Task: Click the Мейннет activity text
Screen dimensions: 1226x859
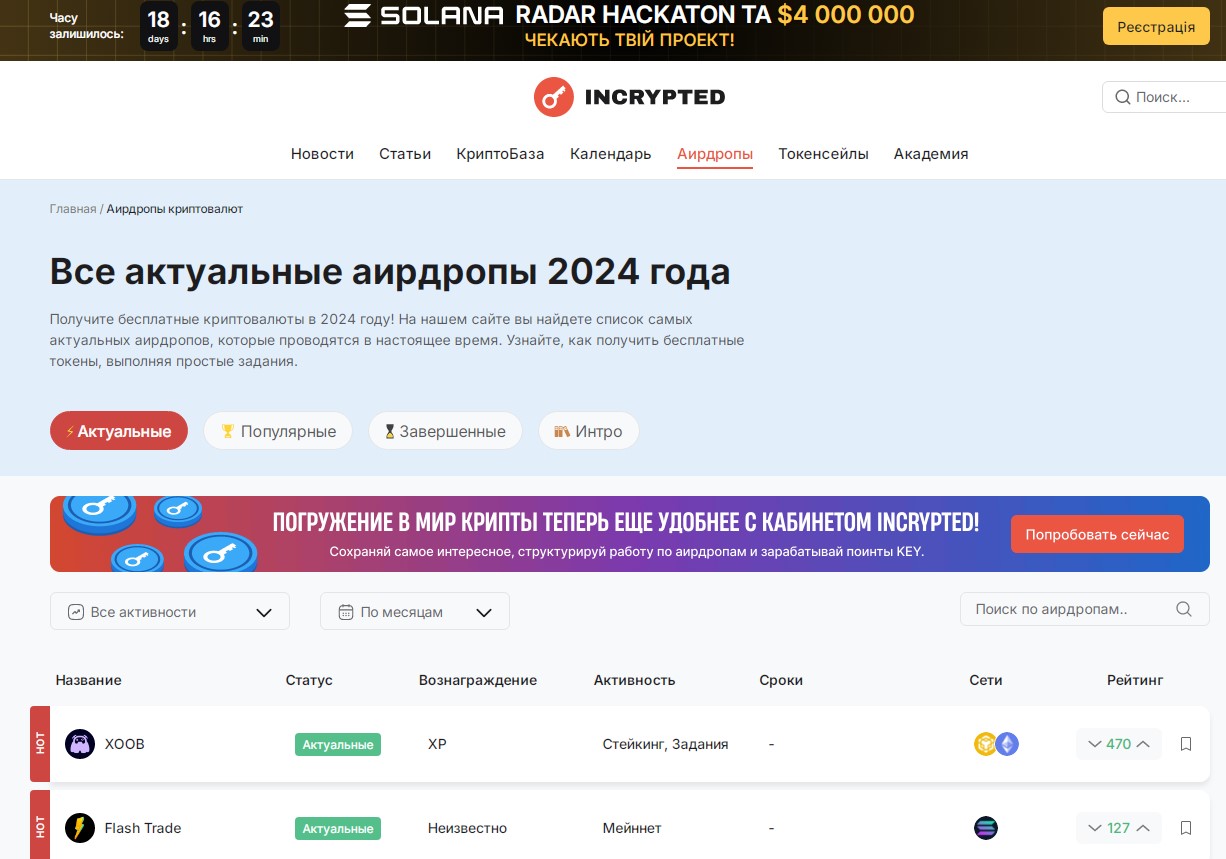Action: point(632,828)
